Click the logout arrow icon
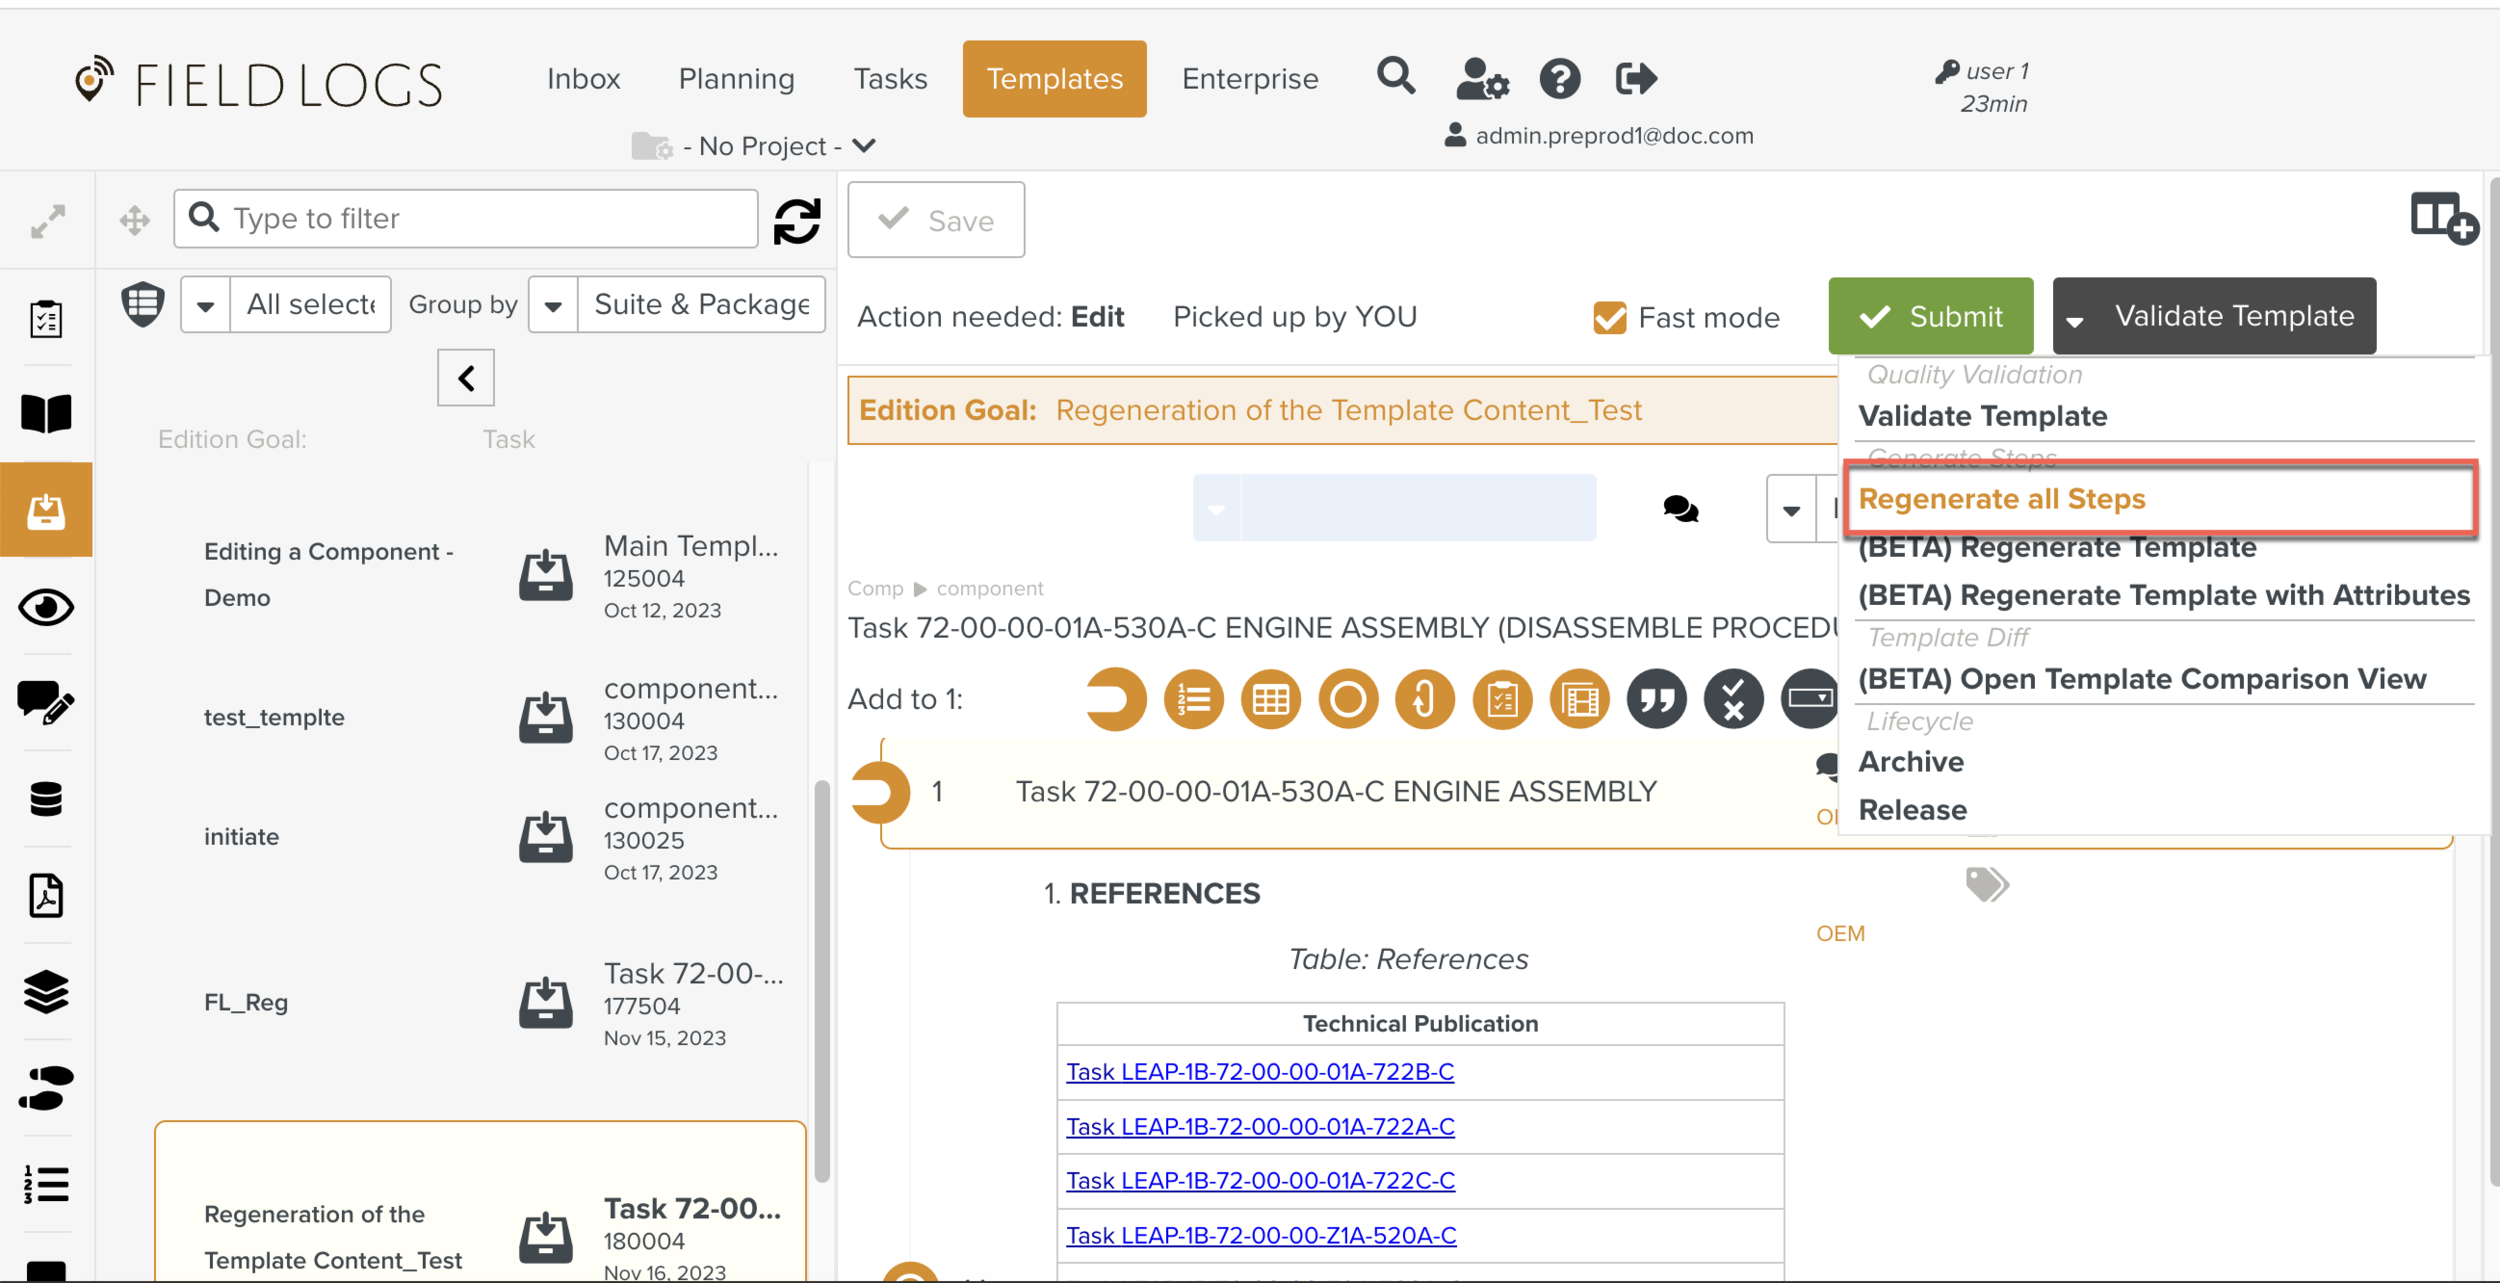This screenshot has width=2500, height=1283. 1636,78
